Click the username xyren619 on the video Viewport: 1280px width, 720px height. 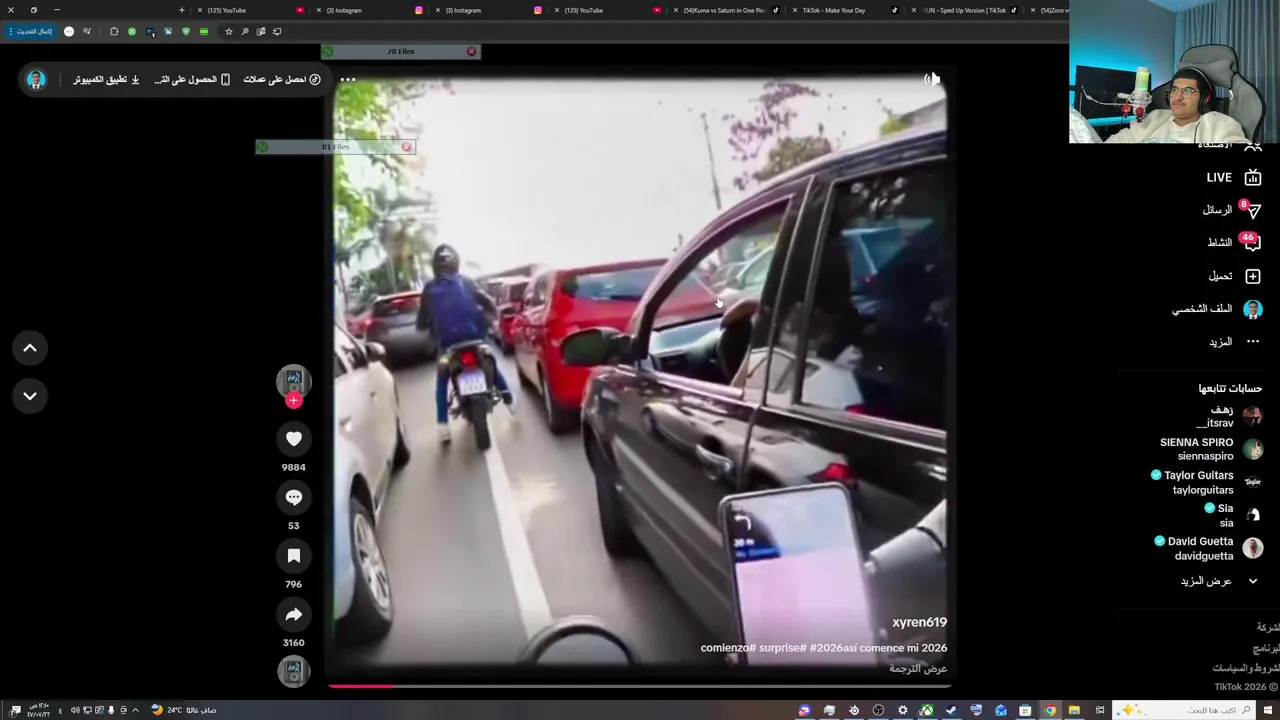tap(919, 622)
